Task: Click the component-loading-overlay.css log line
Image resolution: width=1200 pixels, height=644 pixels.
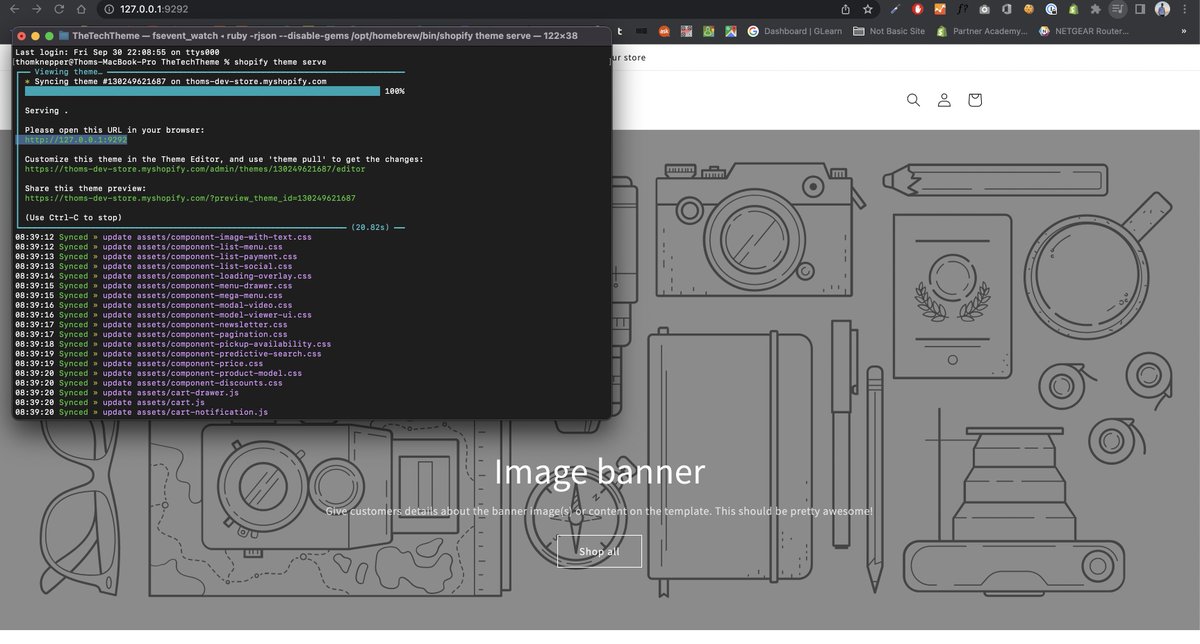Action: [163, 276]
